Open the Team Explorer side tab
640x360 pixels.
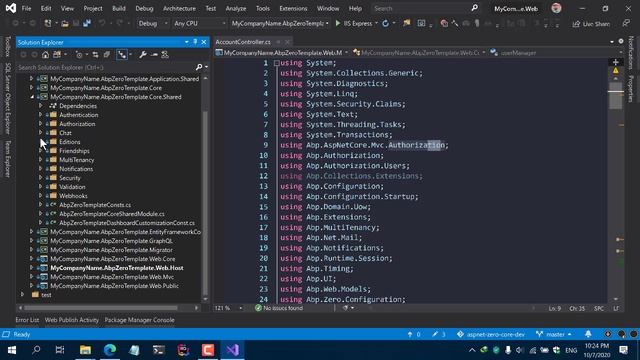tap(7, 159)
